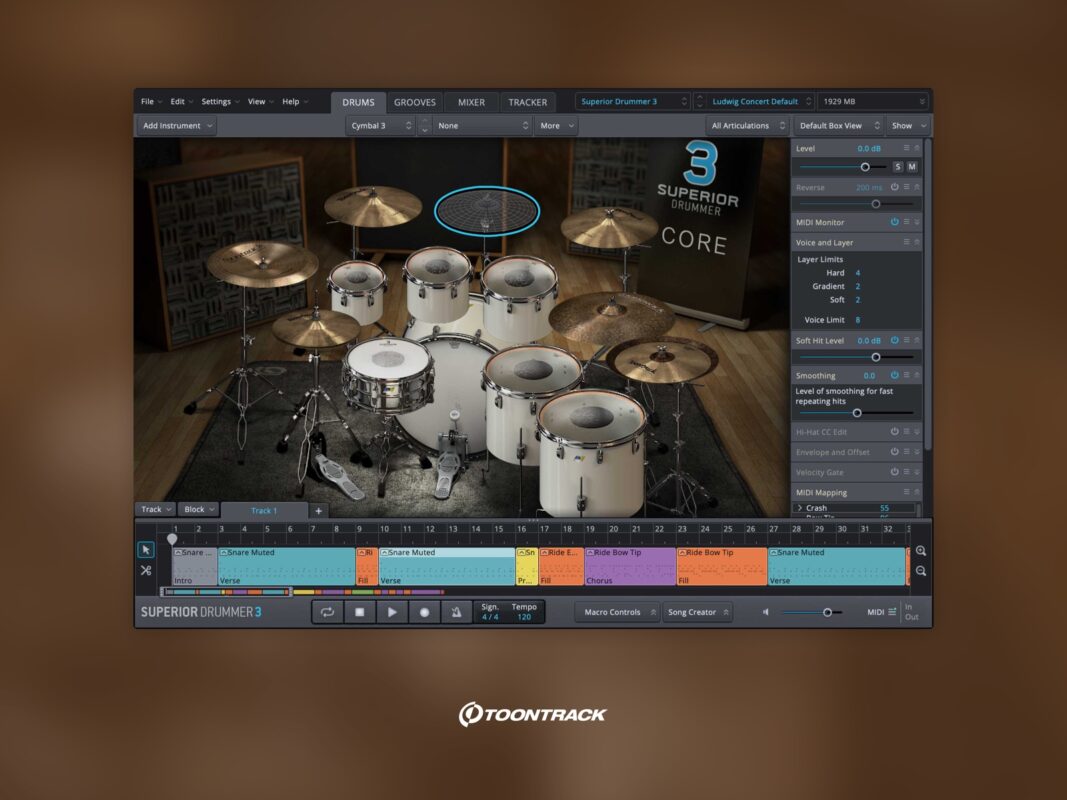Viewport: 1067px width, 800px height.
Task: Open the 1929 MB memory dropdown
Action: pos(873,101)
